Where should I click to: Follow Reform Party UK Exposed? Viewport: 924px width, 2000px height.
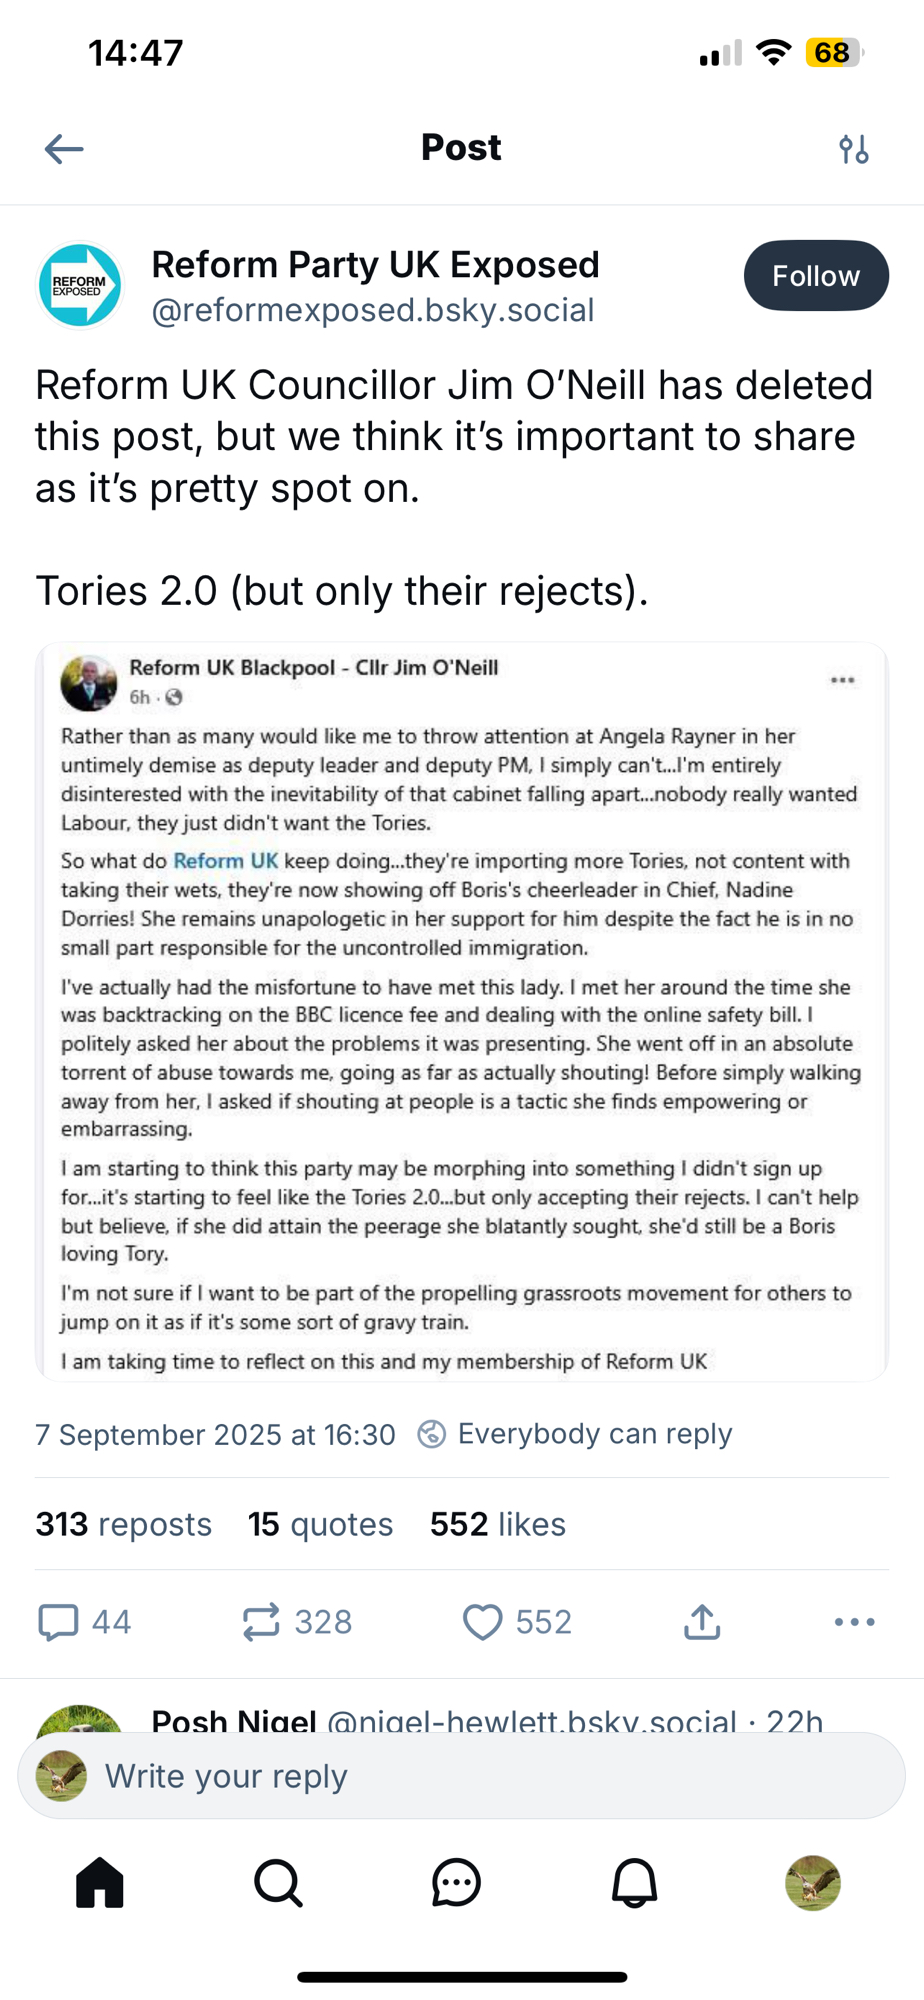[x=815, y=276]
